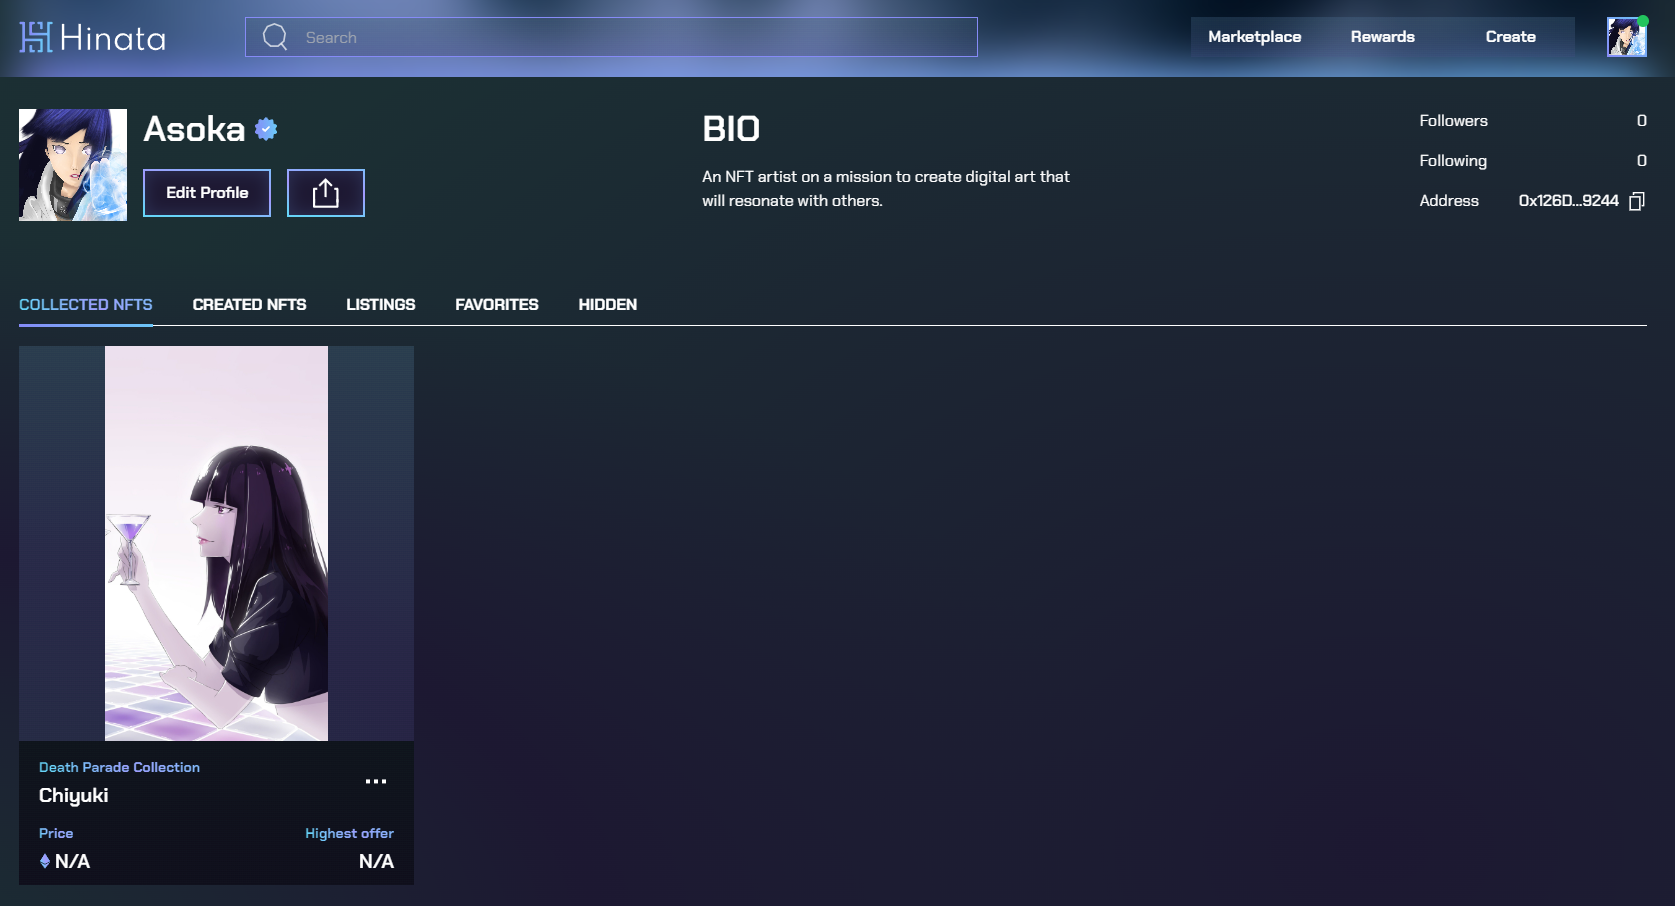Click the verified badge next to Asoka
Image resolution: width=1675 pixels, height=906 pixels.
266,129
